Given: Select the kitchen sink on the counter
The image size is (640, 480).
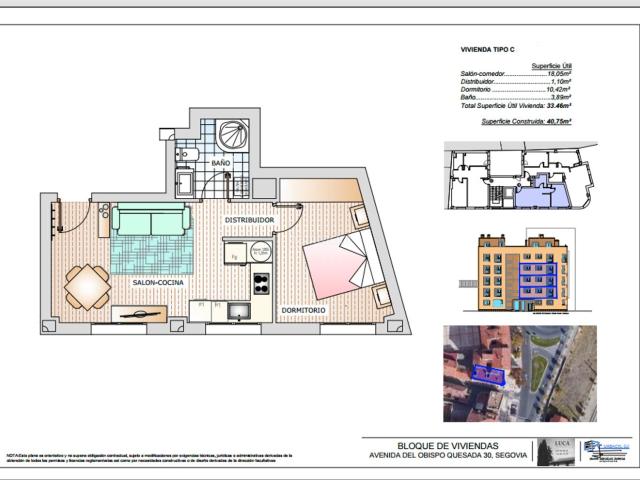Looking at the screenshot, I should (240, 312).
